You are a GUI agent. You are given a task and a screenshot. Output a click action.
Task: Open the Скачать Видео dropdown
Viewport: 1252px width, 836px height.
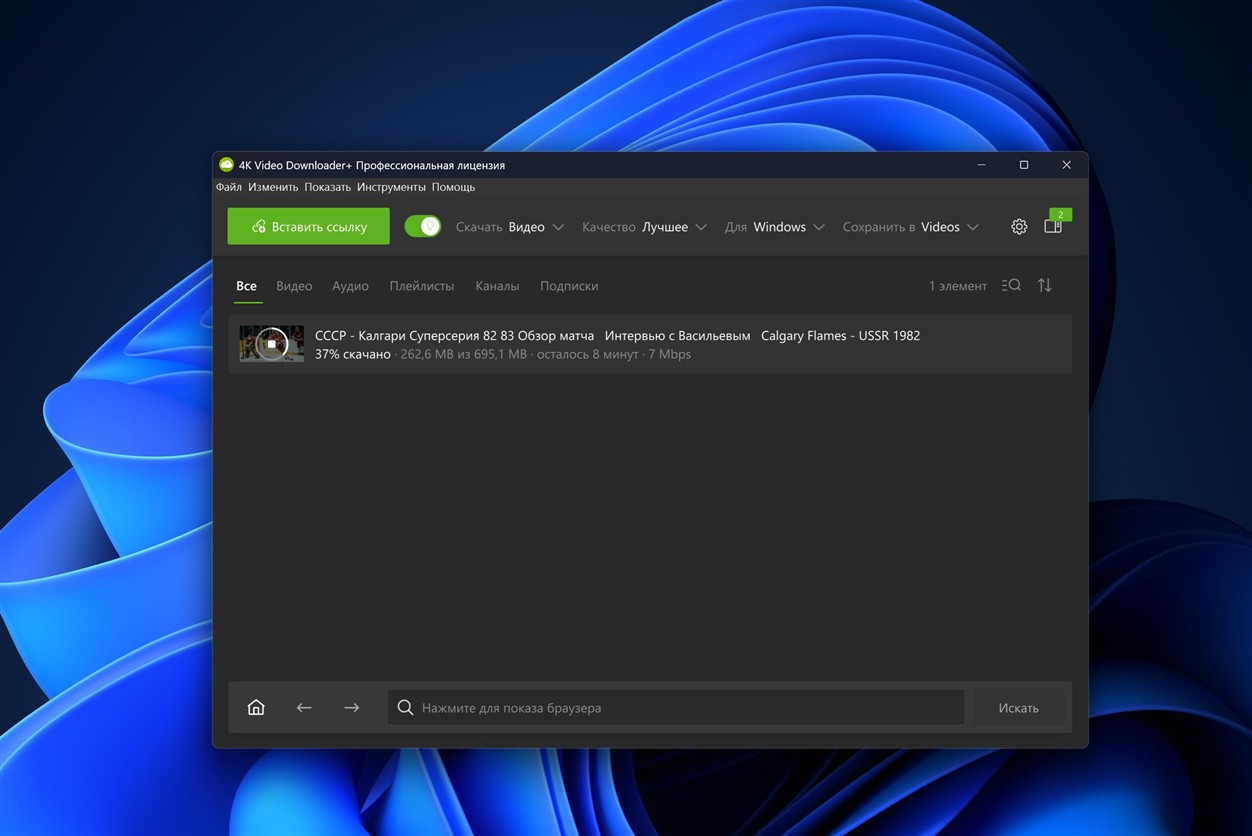tap(510, 227)
